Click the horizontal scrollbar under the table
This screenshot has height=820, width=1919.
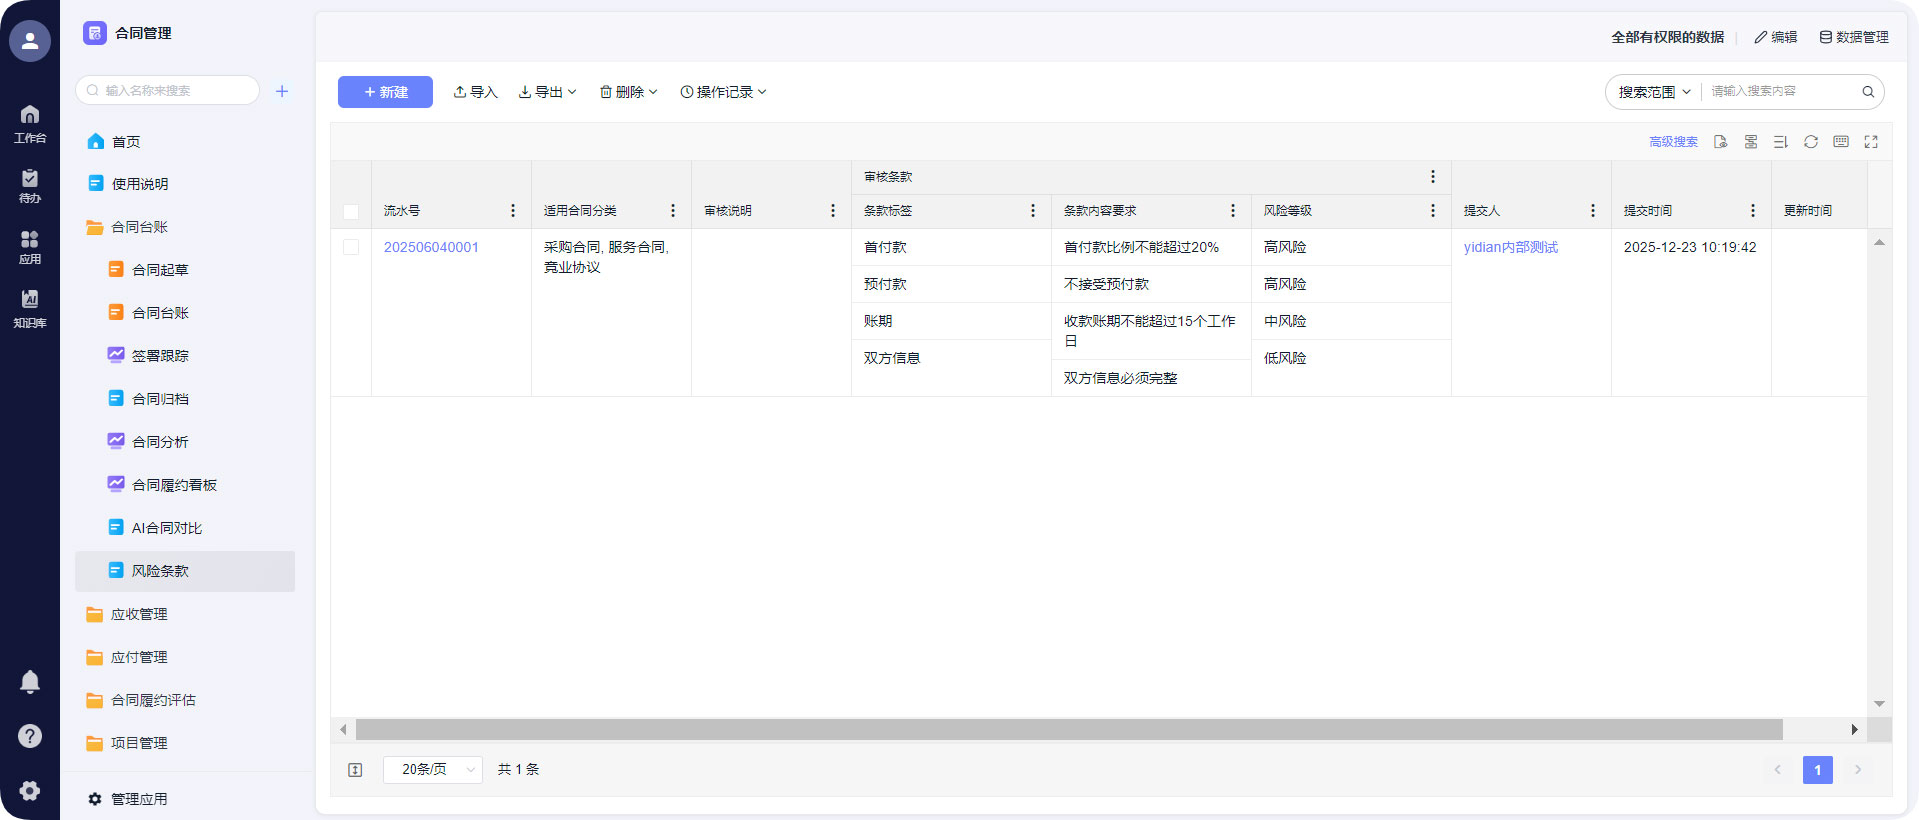pos(1068,730)
